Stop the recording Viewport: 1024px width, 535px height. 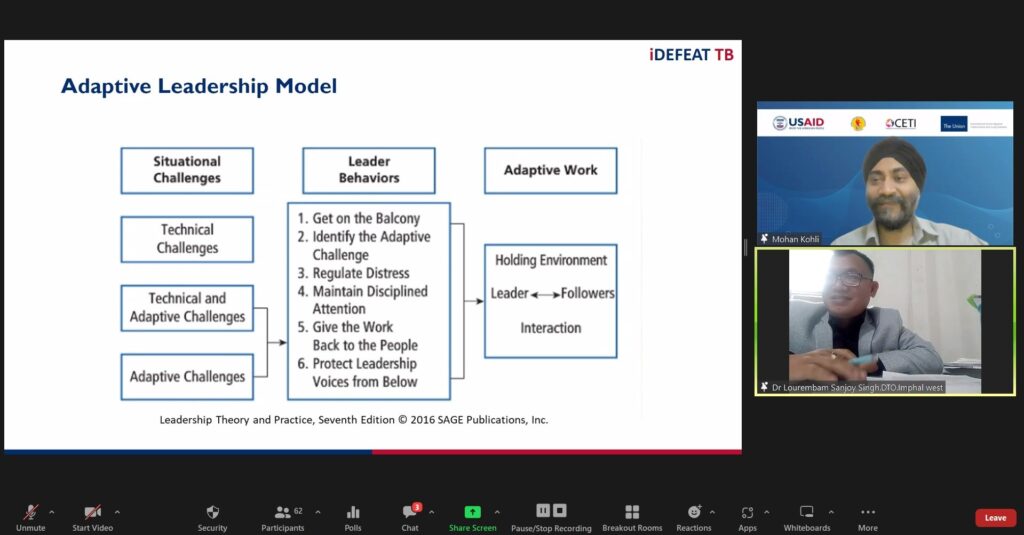(x=560, y=510)
